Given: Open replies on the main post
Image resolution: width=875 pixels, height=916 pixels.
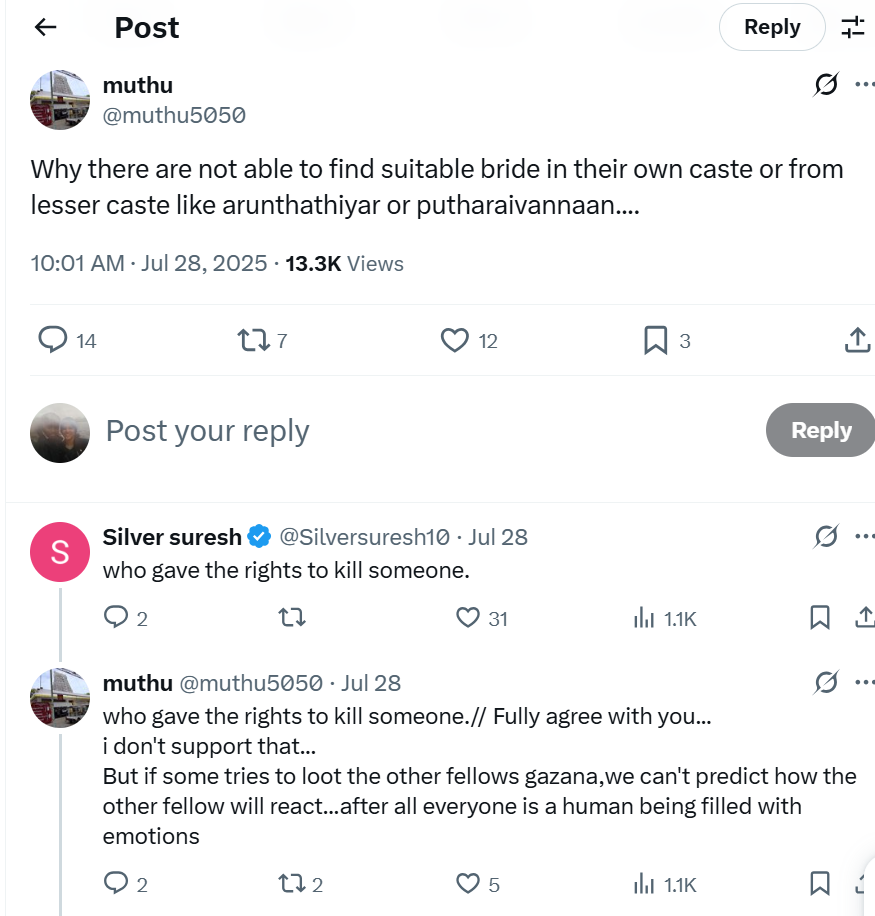Looking at the screenshot, I should pos(52,341).
